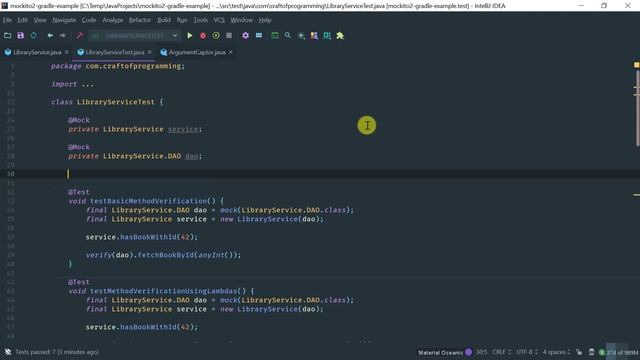Click the green status bar indicator icon
The image size is (640, 360).
pos(602,352)
